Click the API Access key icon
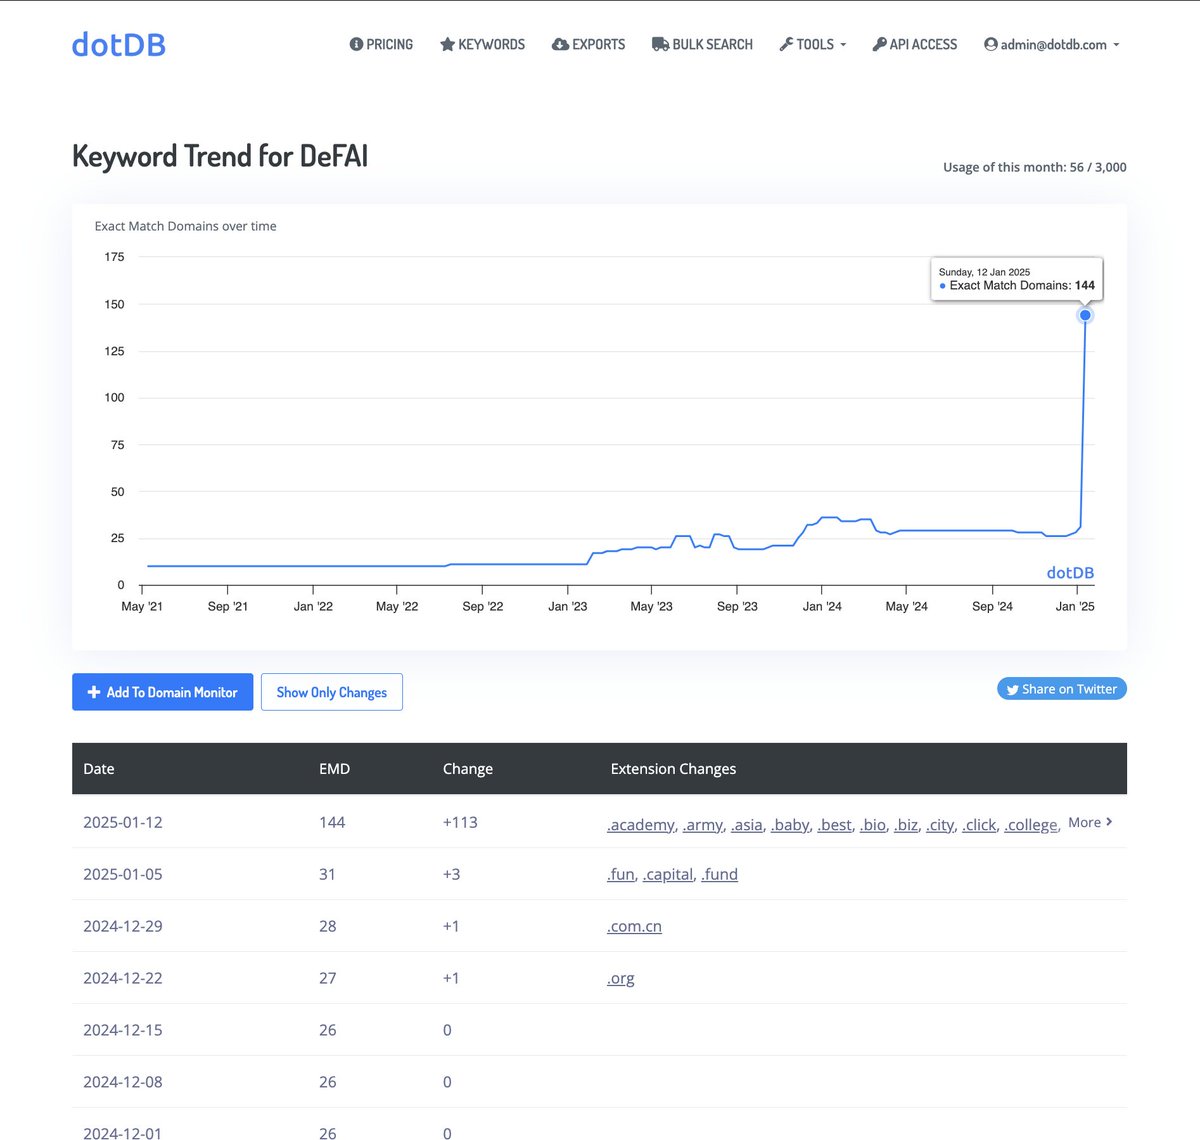The width and height of the screenshot is (1200, 1140). pyautogui.click(x=879, y=44)
